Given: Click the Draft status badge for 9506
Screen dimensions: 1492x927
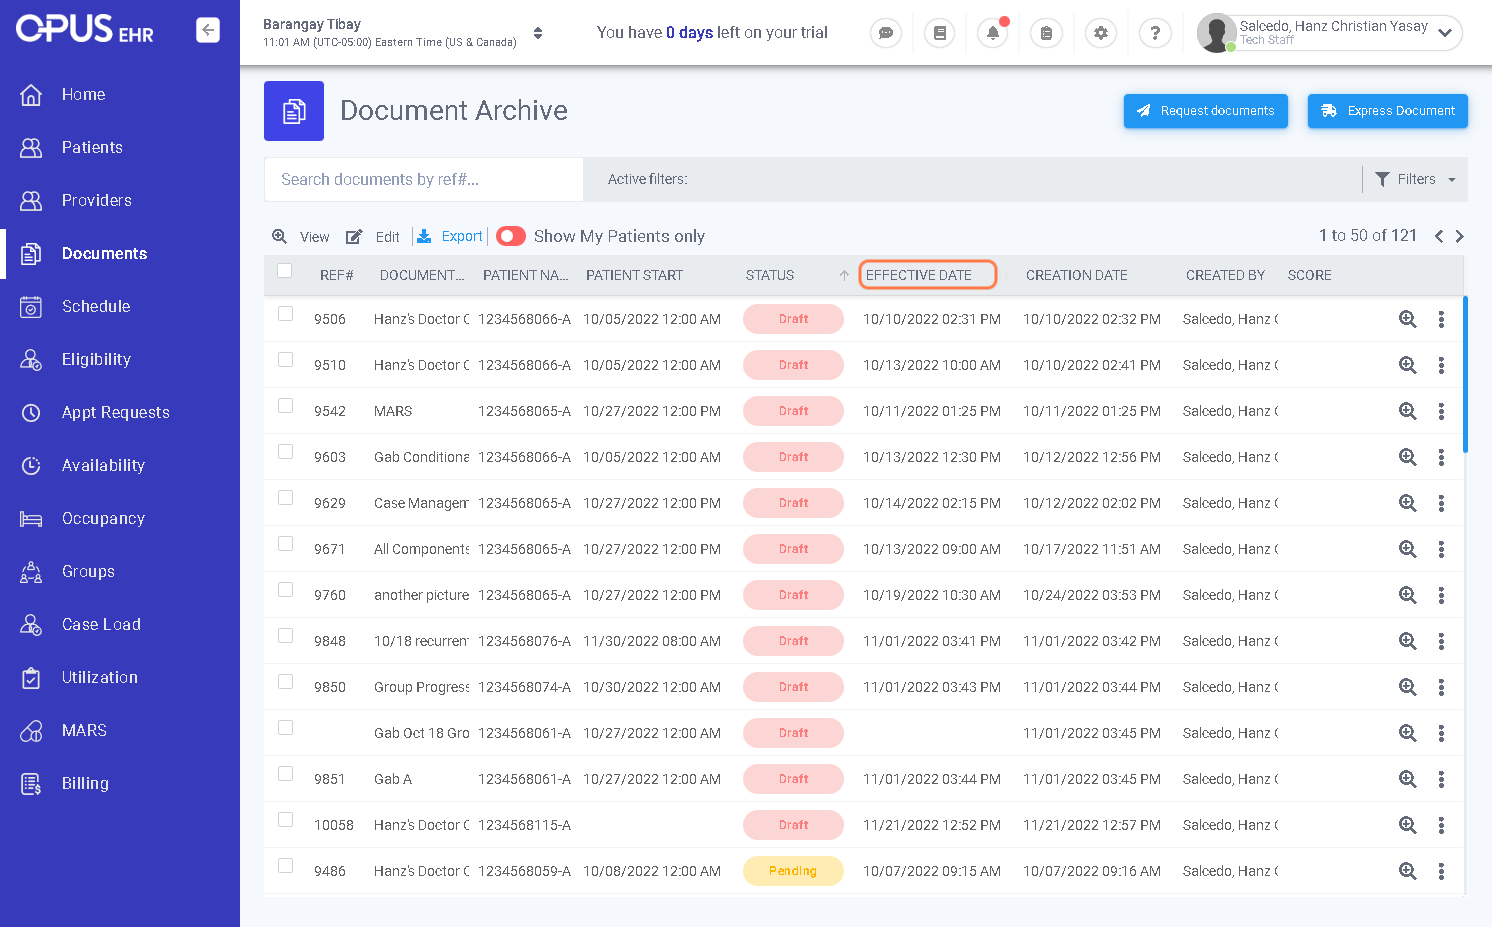Looking at the screenshot, I should tap(793, 319).
